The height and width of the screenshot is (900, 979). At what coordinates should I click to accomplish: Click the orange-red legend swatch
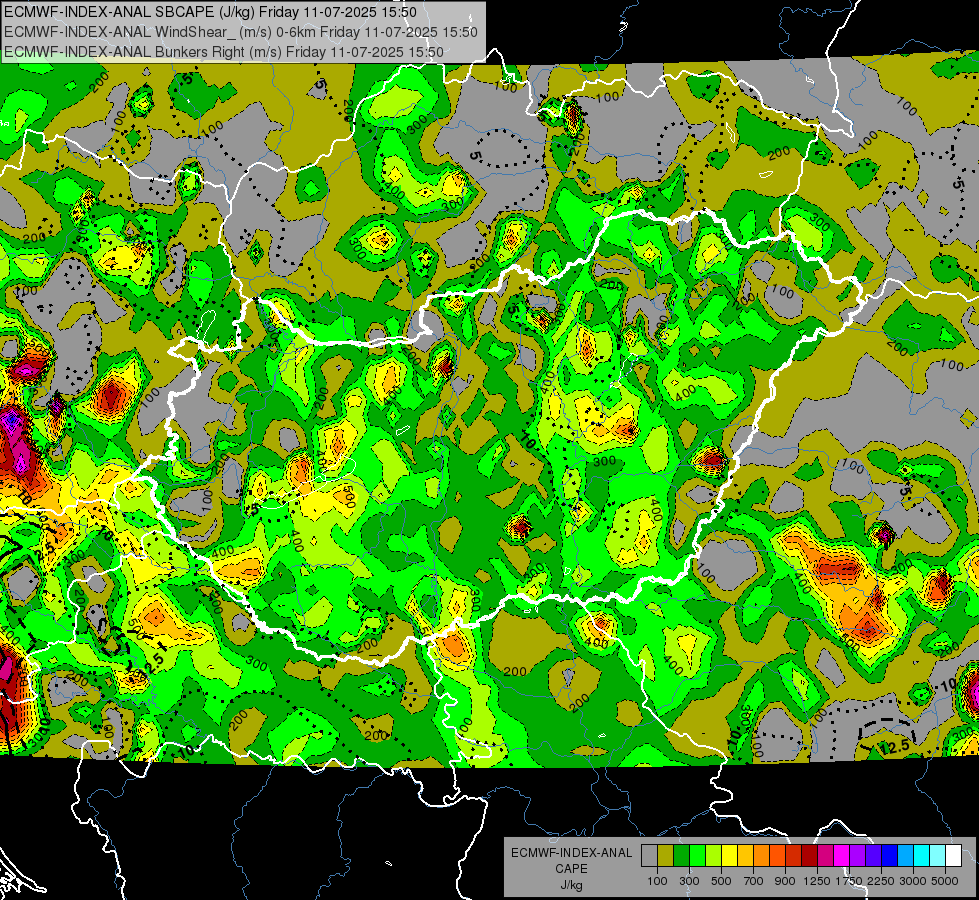point(777,855)
